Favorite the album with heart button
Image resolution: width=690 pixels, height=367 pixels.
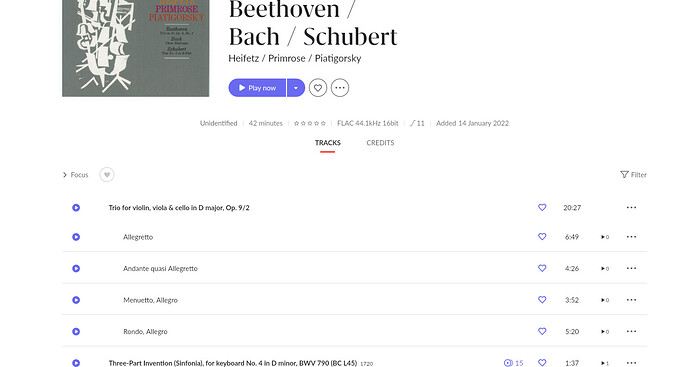[318, 88]
